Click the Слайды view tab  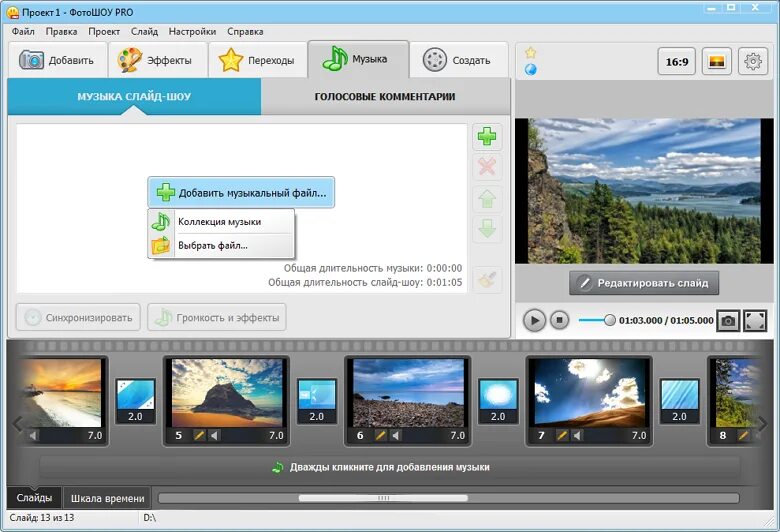[x=34, y=498]
